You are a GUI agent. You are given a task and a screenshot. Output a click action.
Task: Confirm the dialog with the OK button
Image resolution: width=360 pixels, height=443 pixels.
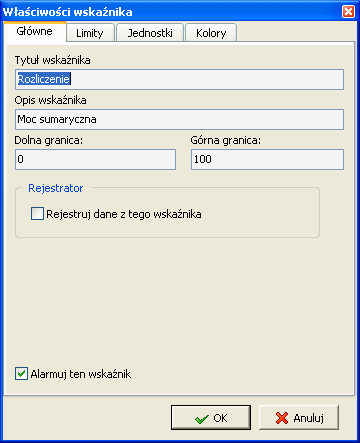[211, 418]
